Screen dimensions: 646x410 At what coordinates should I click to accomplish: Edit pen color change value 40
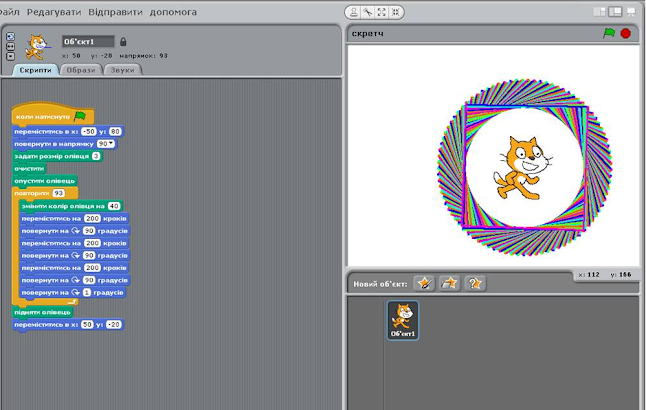[x=114, y=206]
